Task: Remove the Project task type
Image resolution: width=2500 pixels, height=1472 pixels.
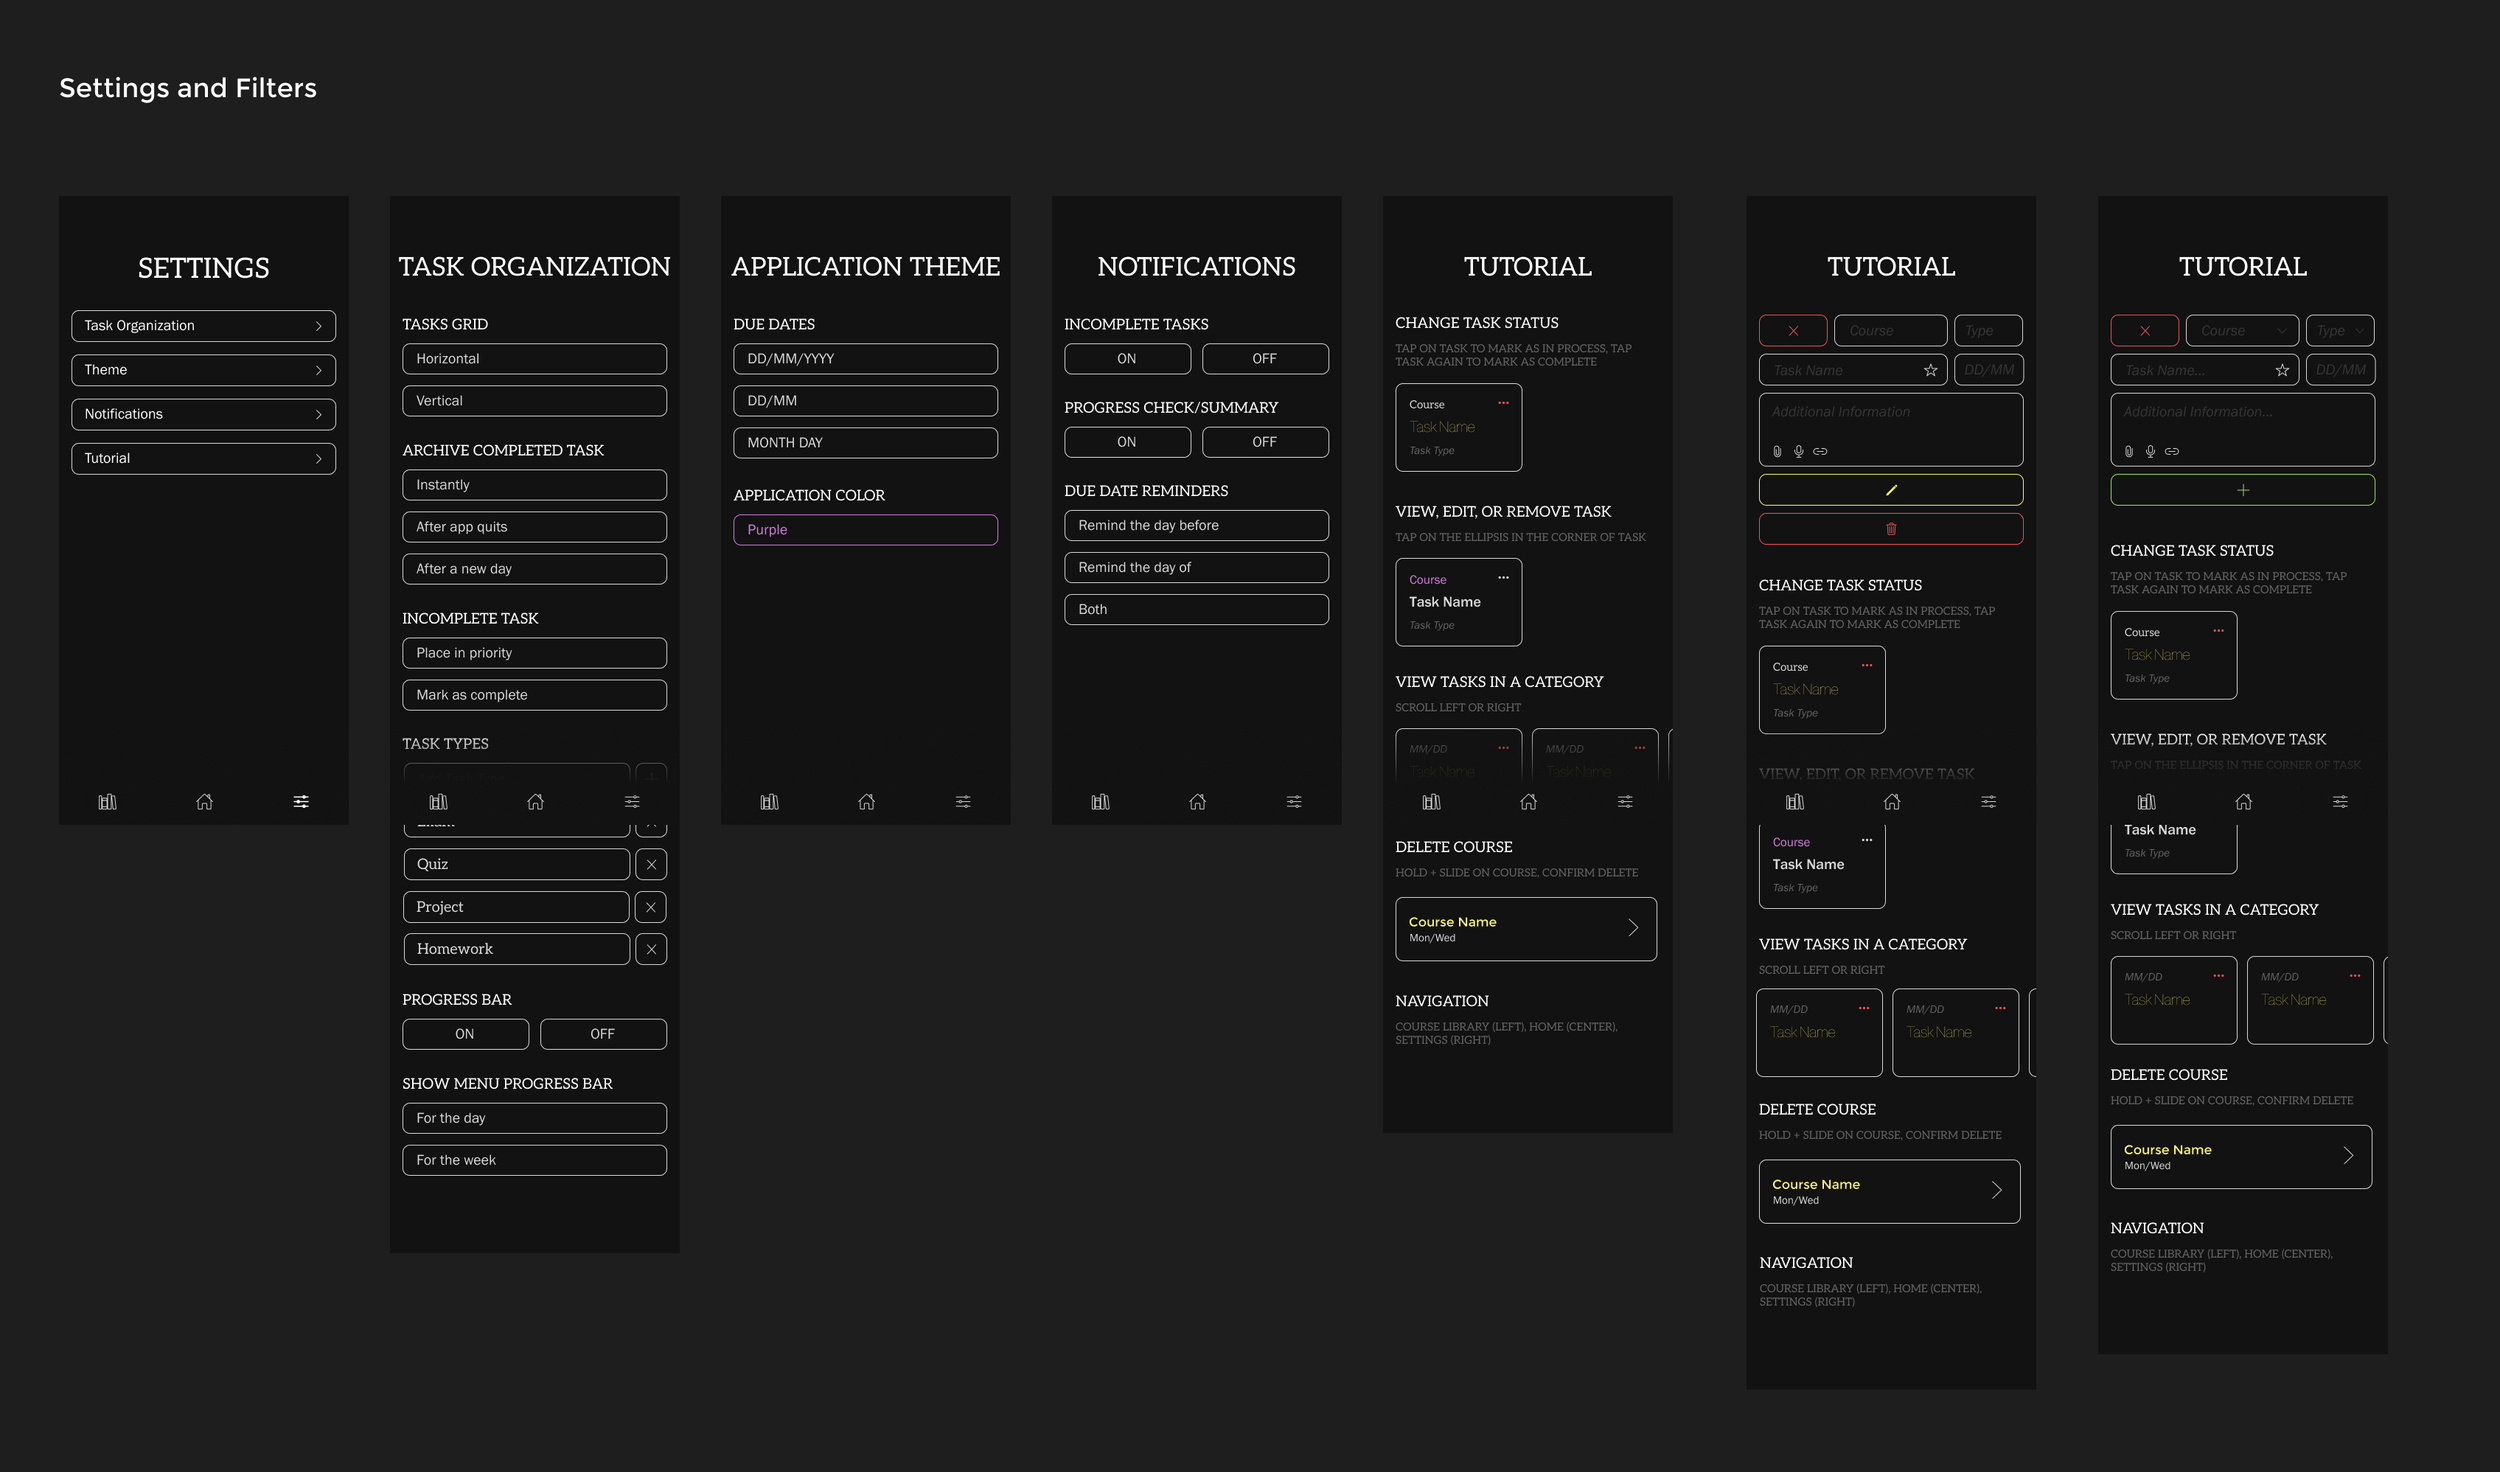Action: pyautogui.click(x=651, y=907)
